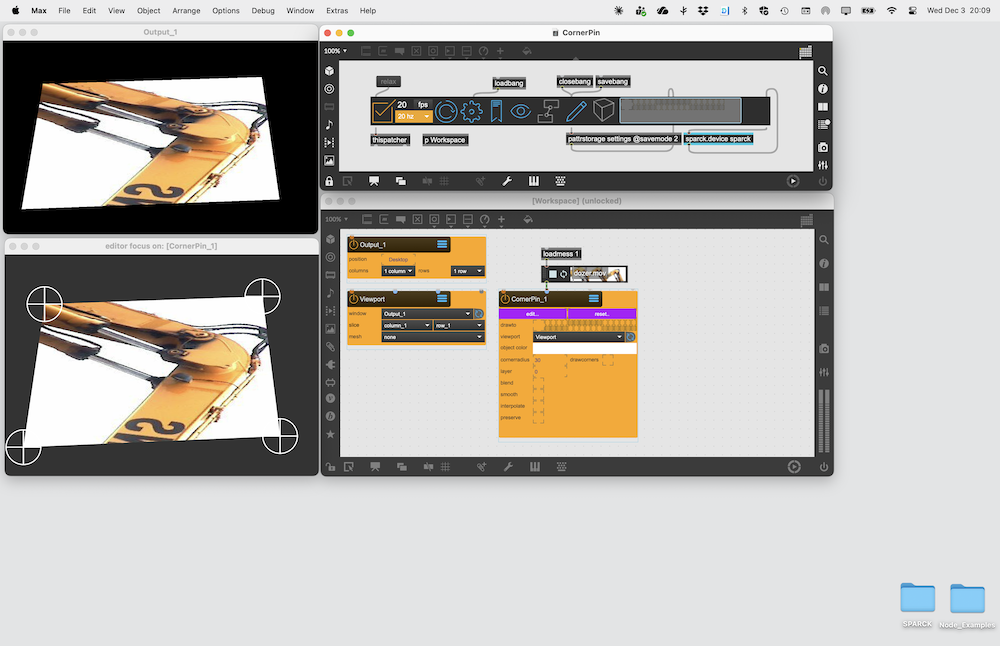The height and width of the screenshot is (646, 1000).
Task: Open the mesh dropdown in Viewport node
Action: (432, 337)
